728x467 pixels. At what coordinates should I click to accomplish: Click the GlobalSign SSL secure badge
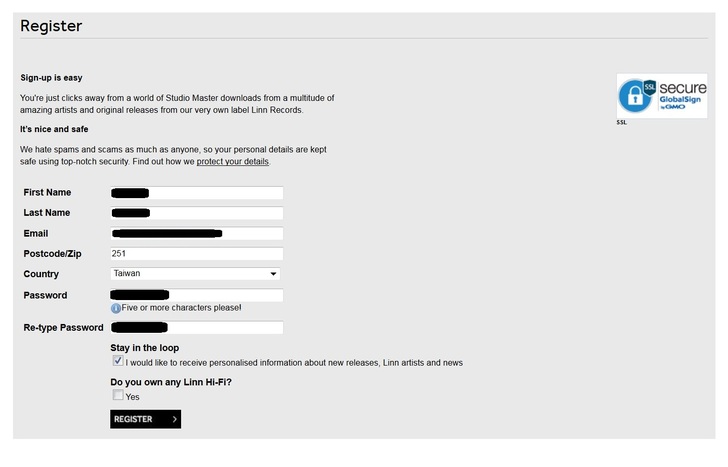[661, 96]
